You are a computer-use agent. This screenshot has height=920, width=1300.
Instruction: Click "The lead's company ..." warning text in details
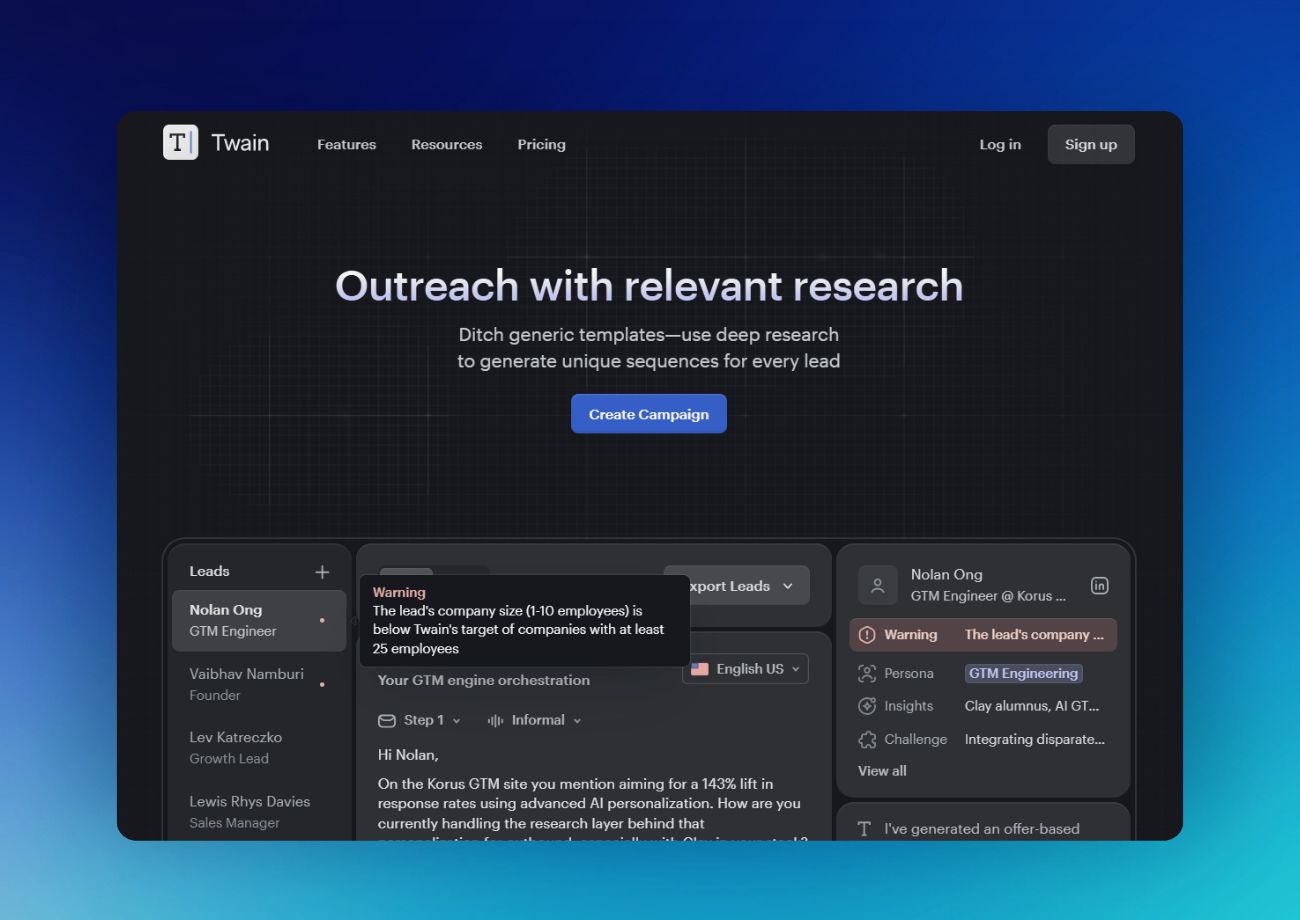click(x=1034, y=635)
